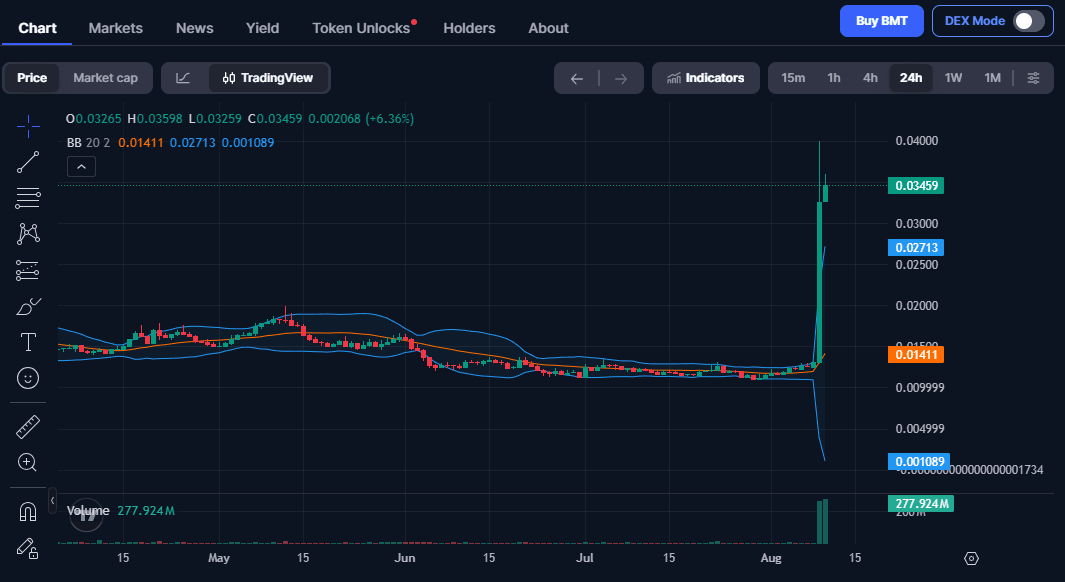Open chart settings sliders icon

(1033, 78)
